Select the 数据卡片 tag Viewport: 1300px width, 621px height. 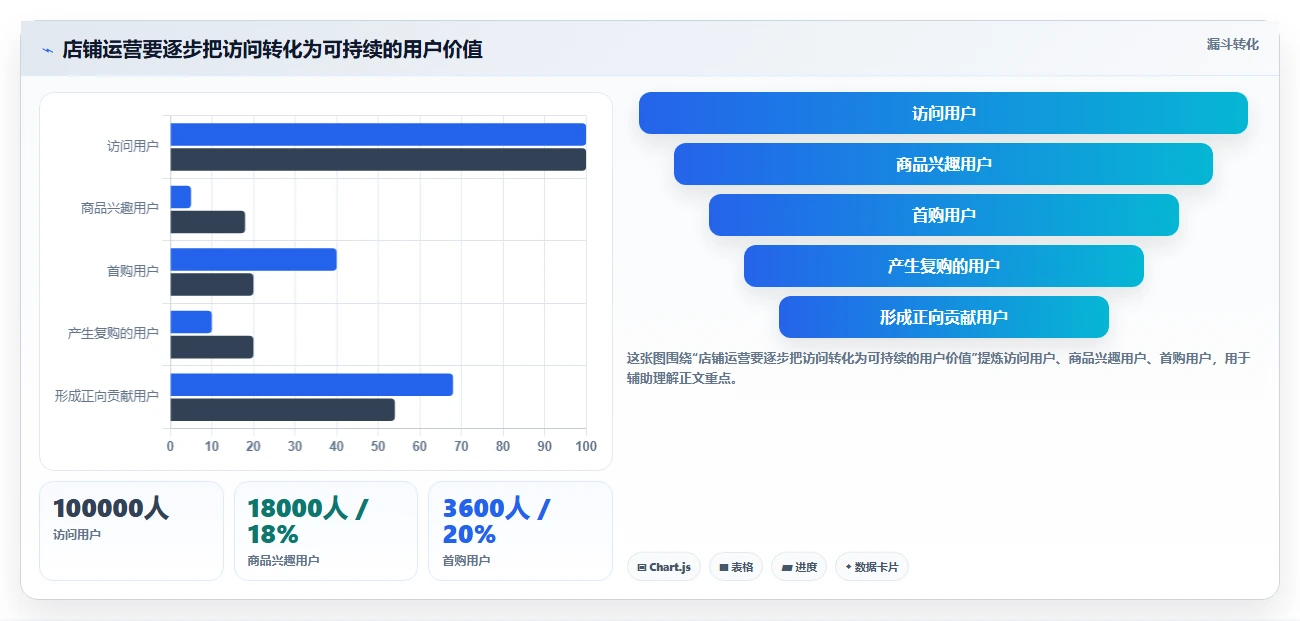click(x=872, y=567)
